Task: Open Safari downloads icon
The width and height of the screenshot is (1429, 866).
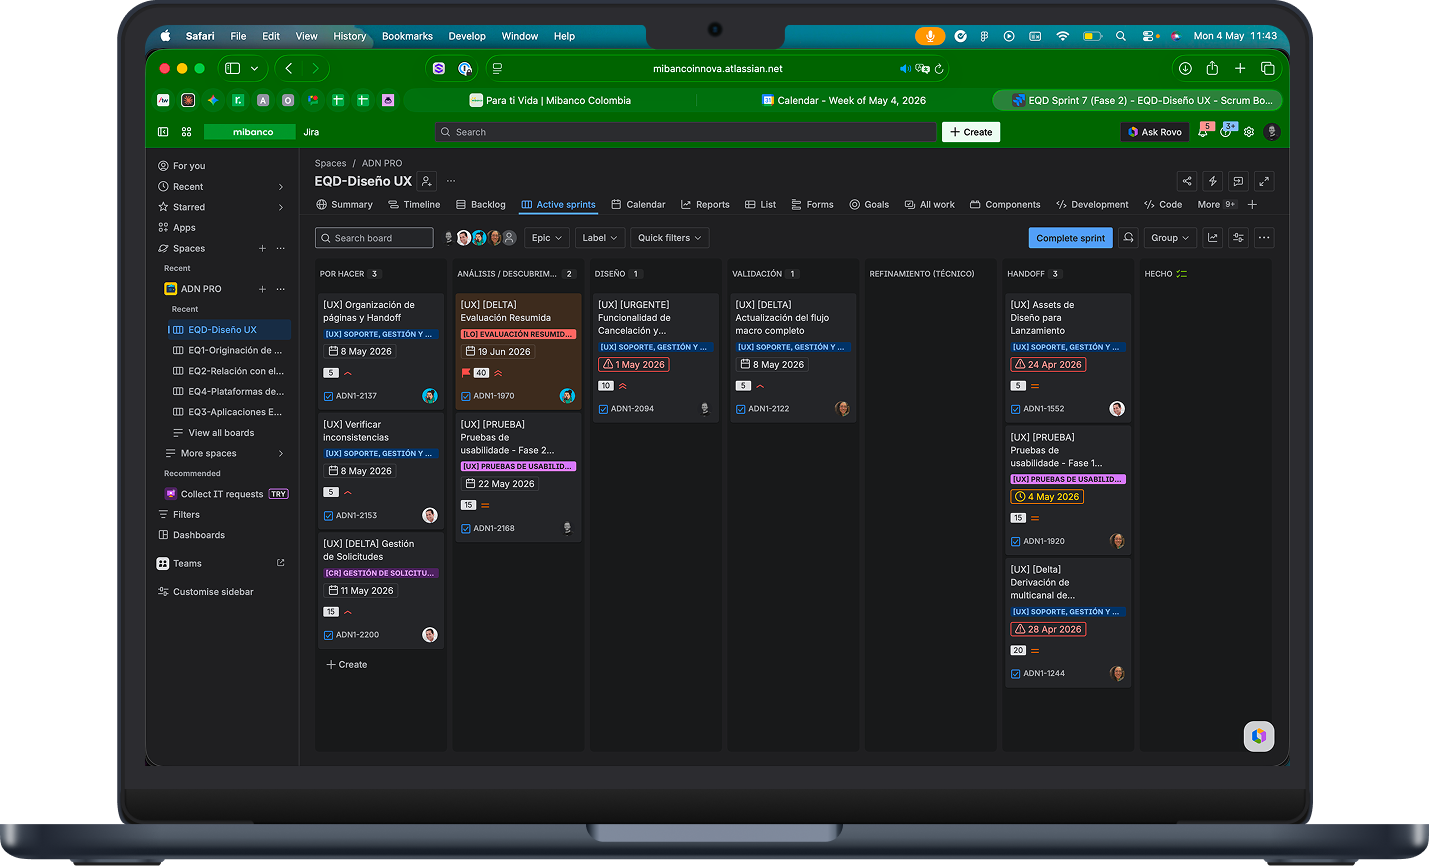Action: point(1185,68)
